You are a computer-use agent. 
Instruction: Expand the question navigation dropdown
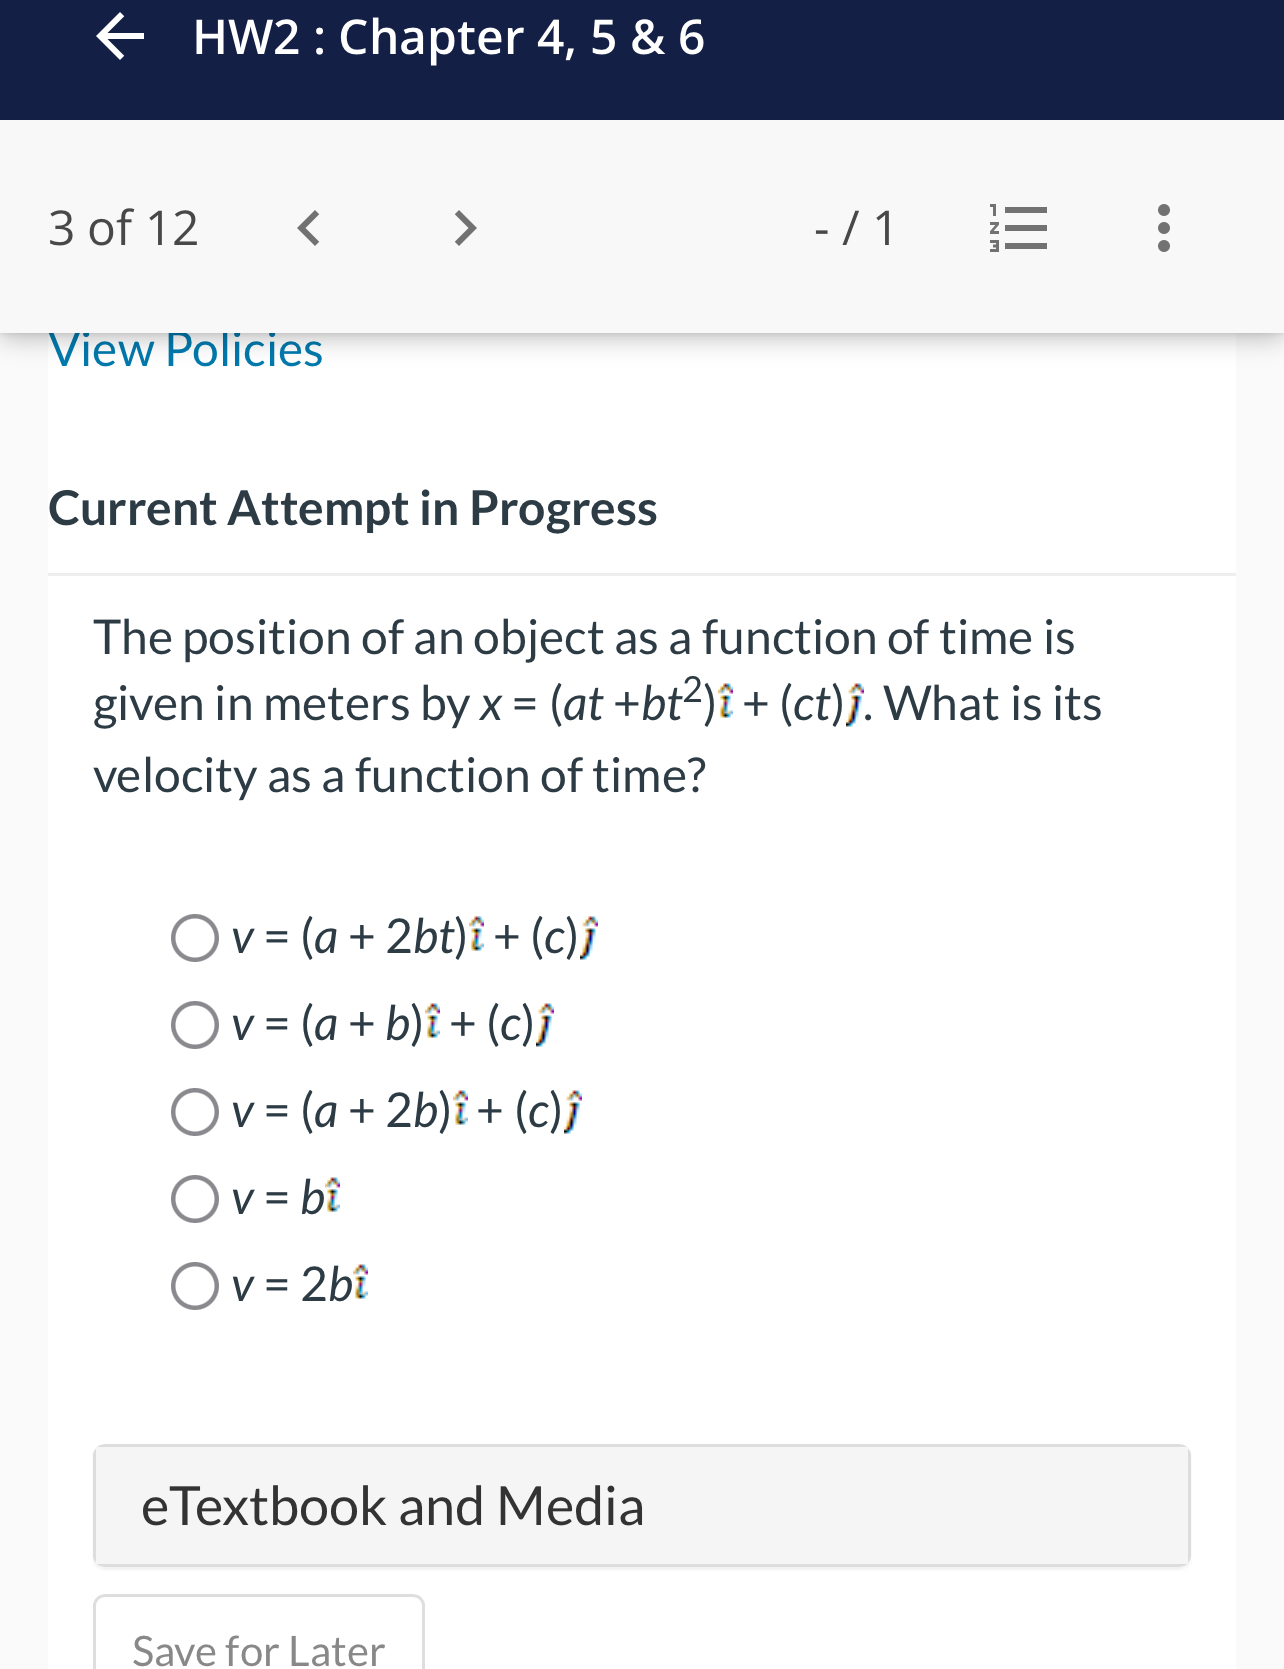pos(1017,227)
